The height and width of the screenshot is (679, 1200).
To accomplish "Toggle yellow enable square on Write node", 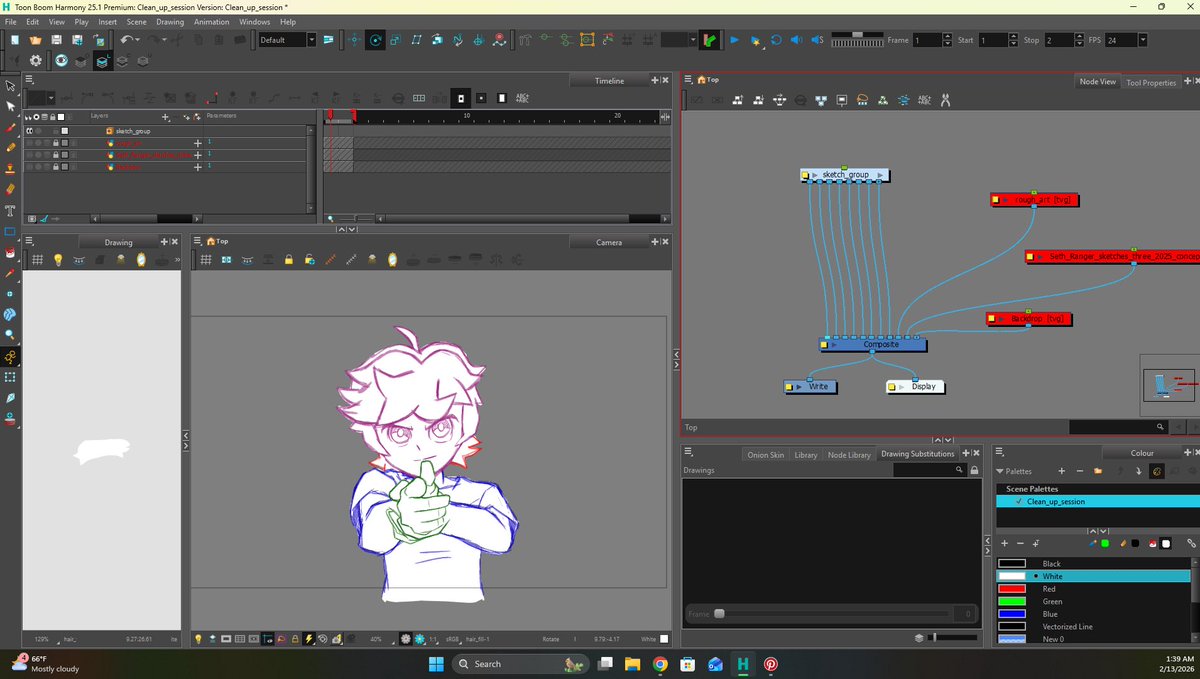I will 788,387.
